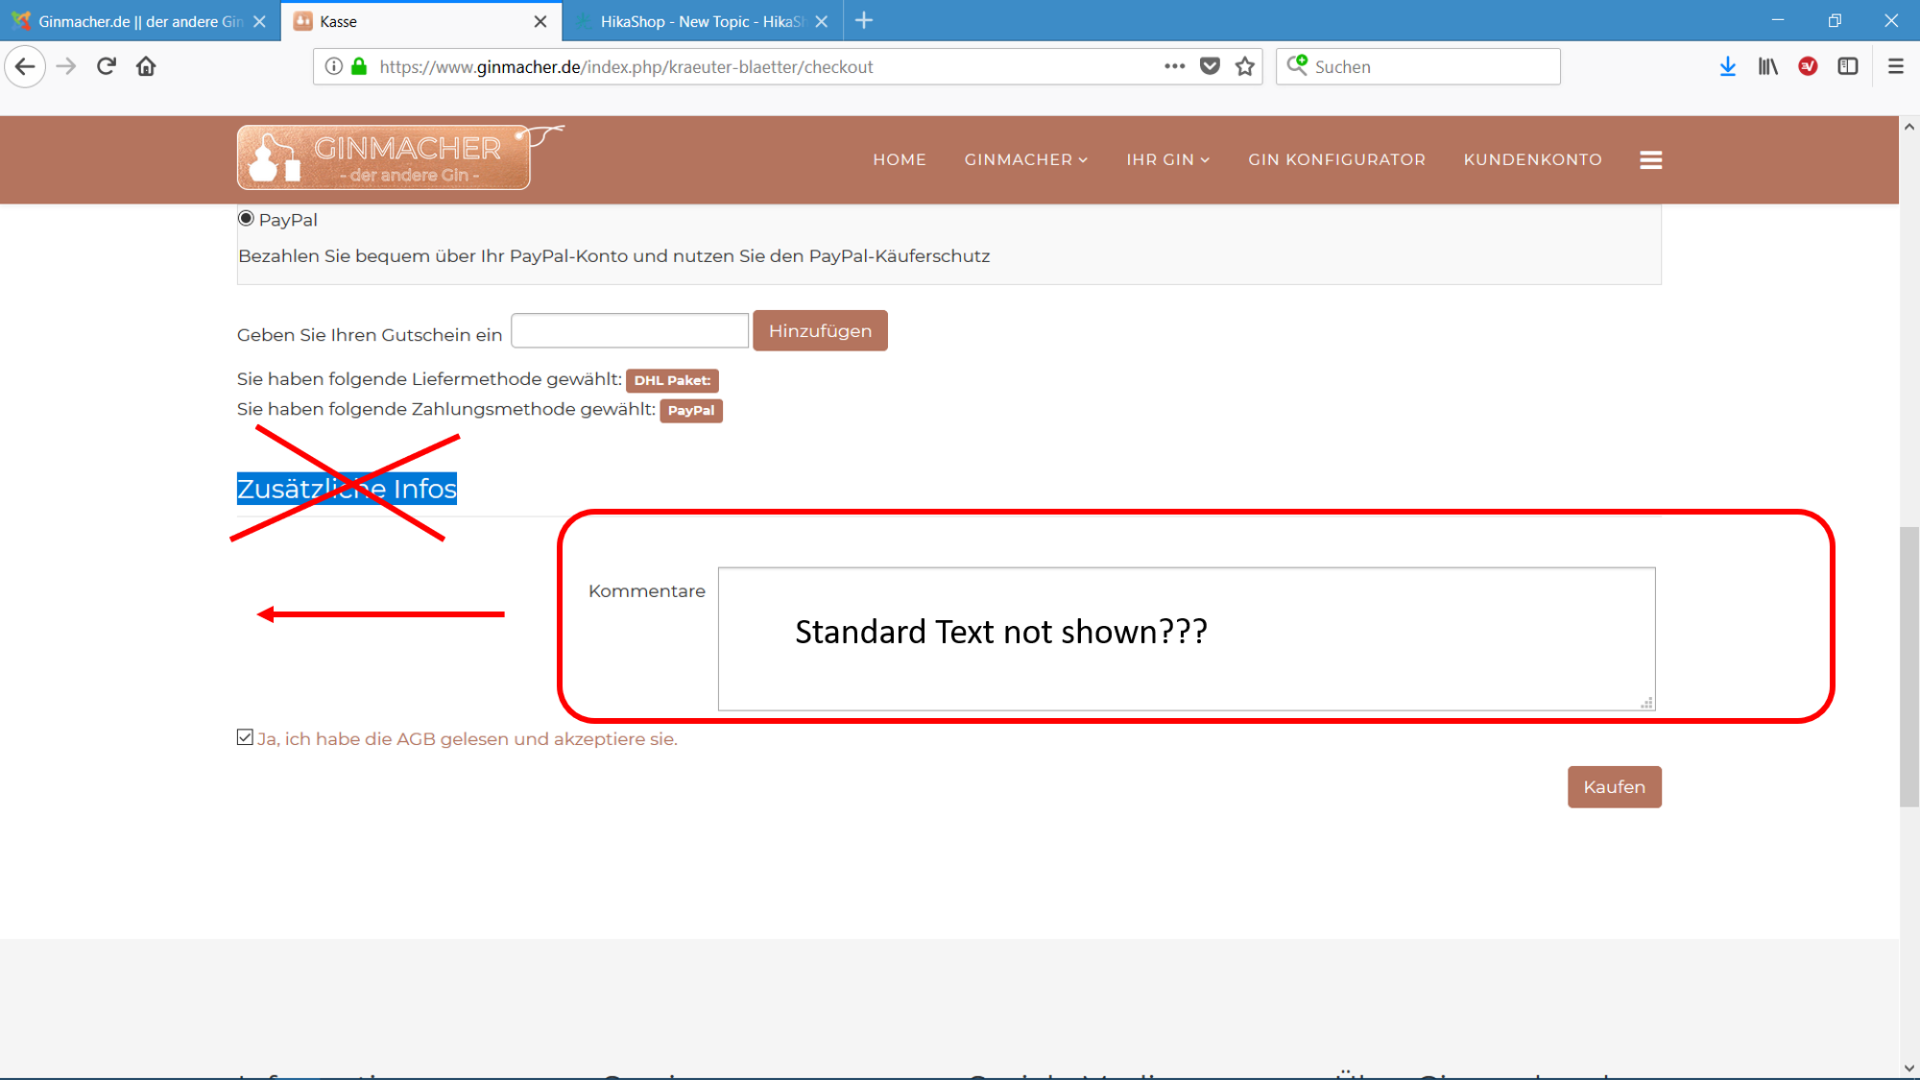Toggle the AGB acceptance checkbox
The height and width of the screenshot is (1080, 1920).
click(245, 738)
